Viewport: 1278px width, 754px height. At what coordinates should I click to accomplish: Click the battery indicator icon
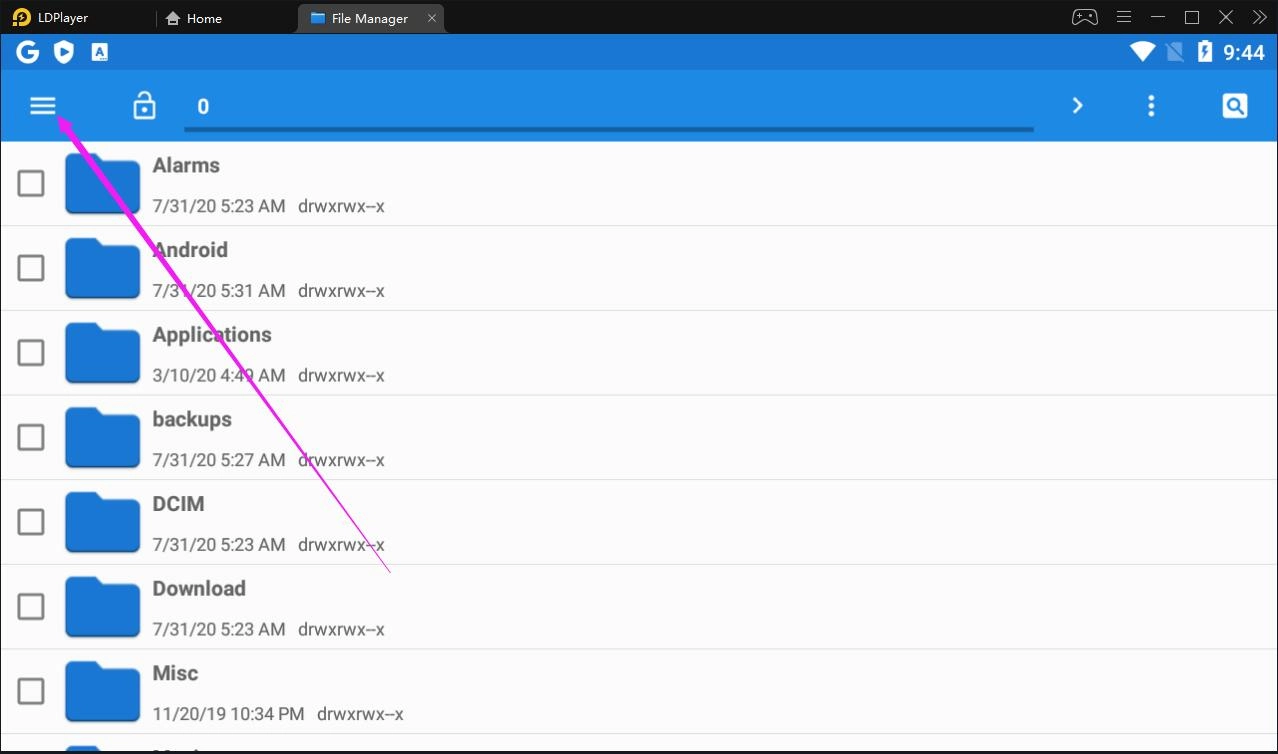click(1207, 51)
